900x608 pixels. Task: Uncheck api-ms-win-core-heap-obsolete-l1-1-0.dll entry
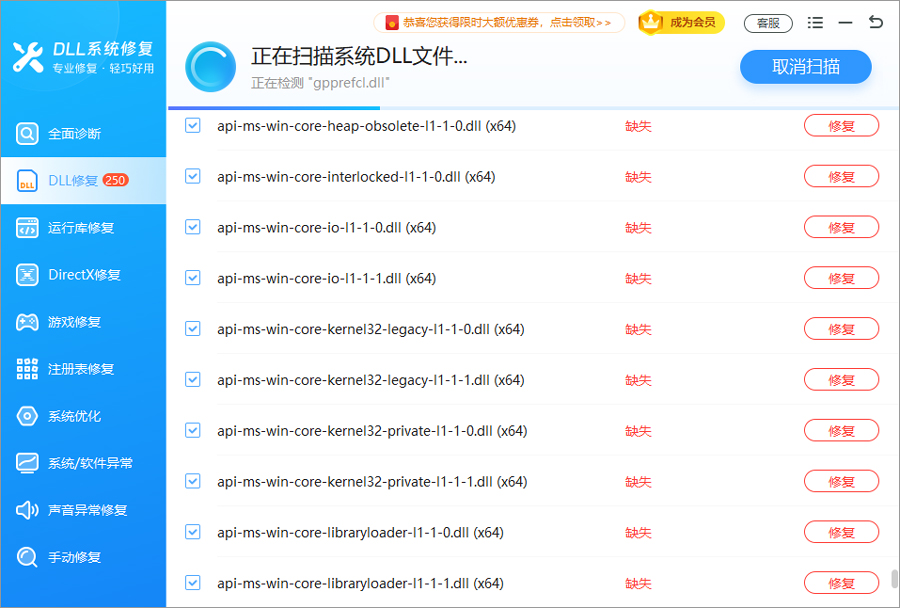coord(192,125)
